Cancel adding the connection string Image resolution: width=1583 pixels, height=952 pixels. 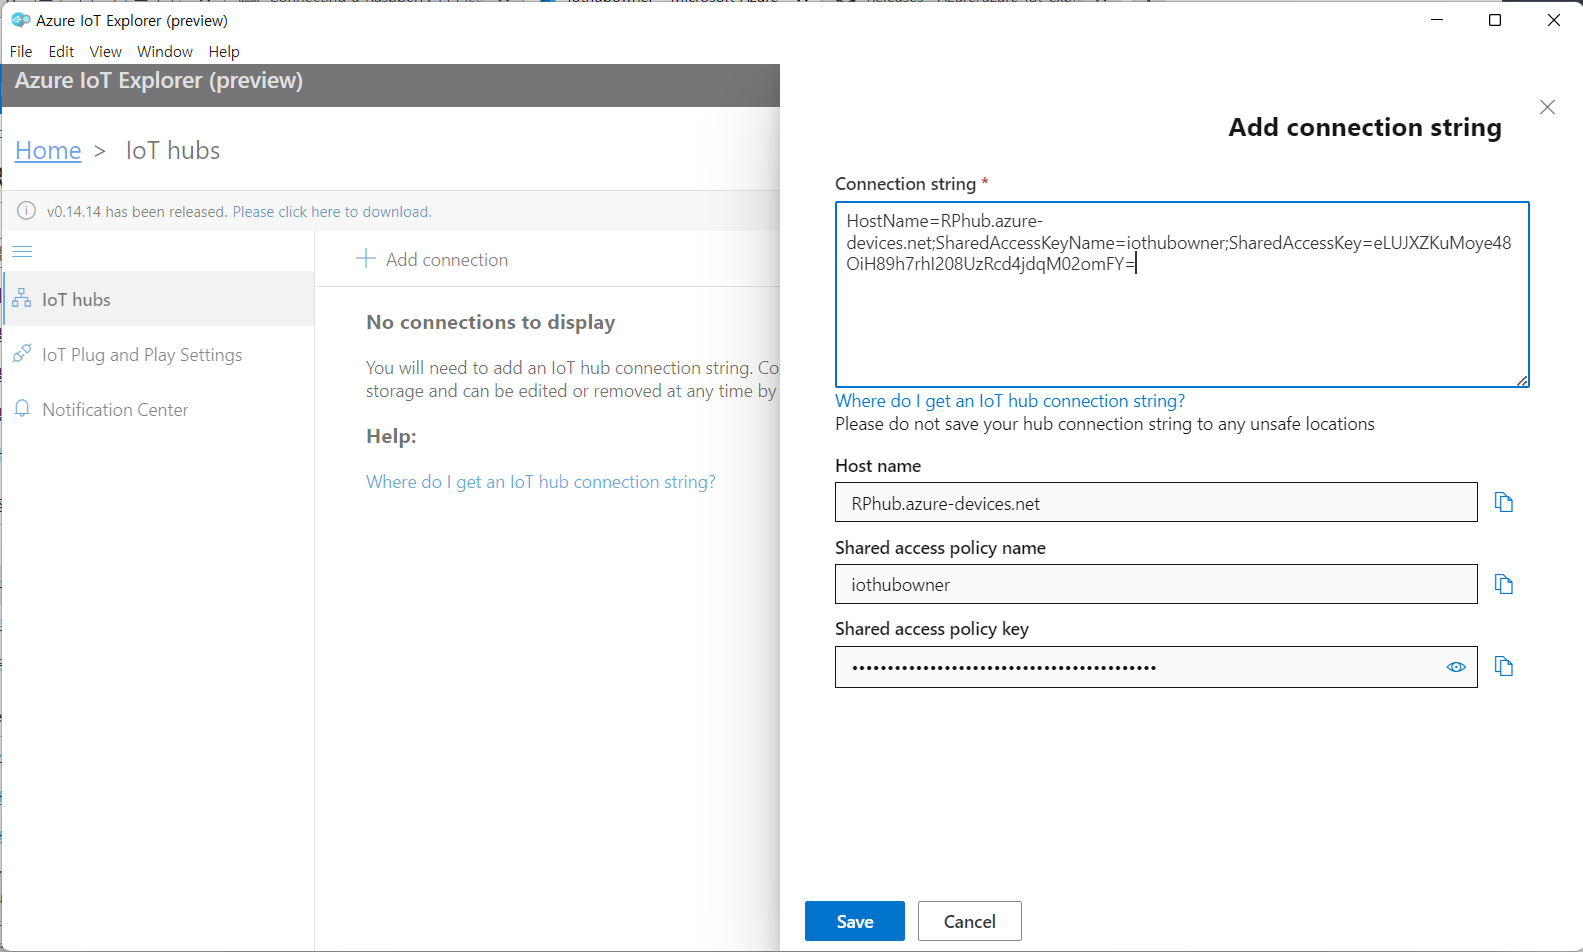[970, 921]
